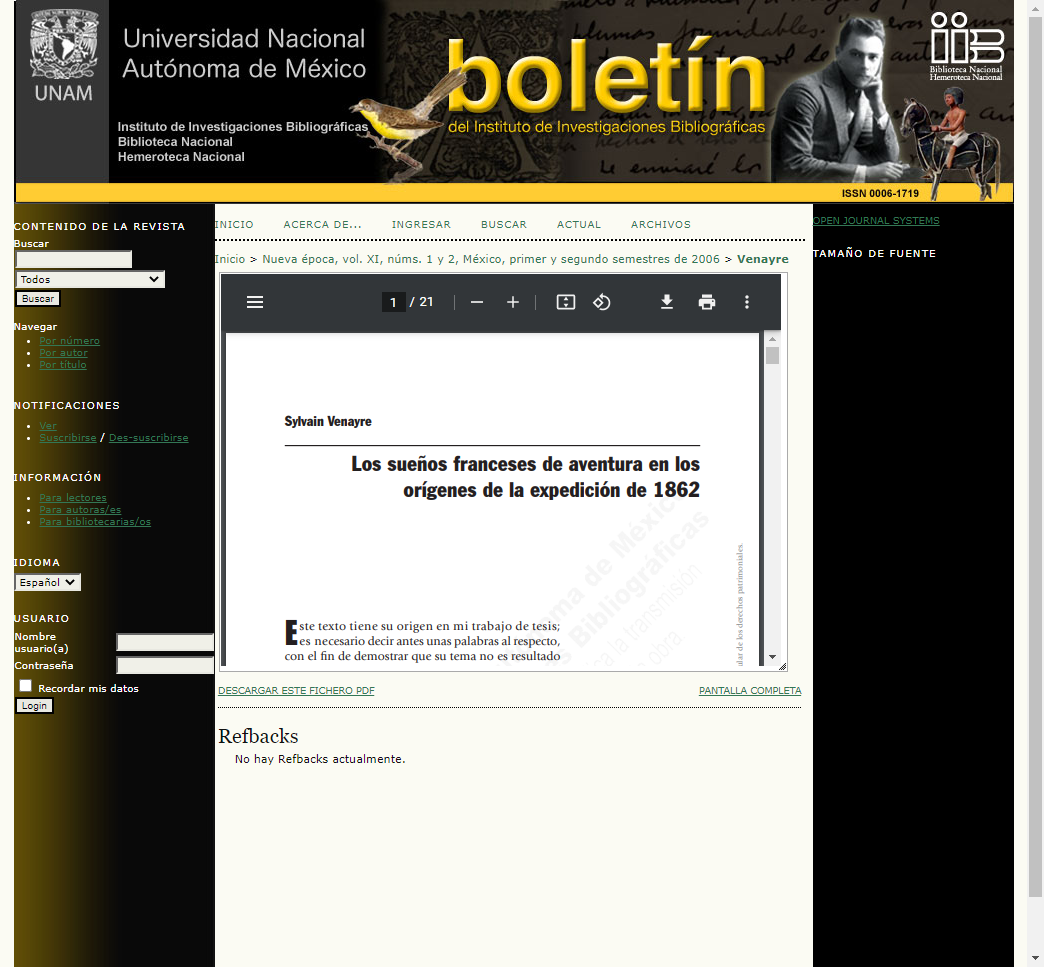Image resolution: width=1044 pixels, height=967 pixels.
Task: Click the PDF page number field
Action: (x=393, y=302)
